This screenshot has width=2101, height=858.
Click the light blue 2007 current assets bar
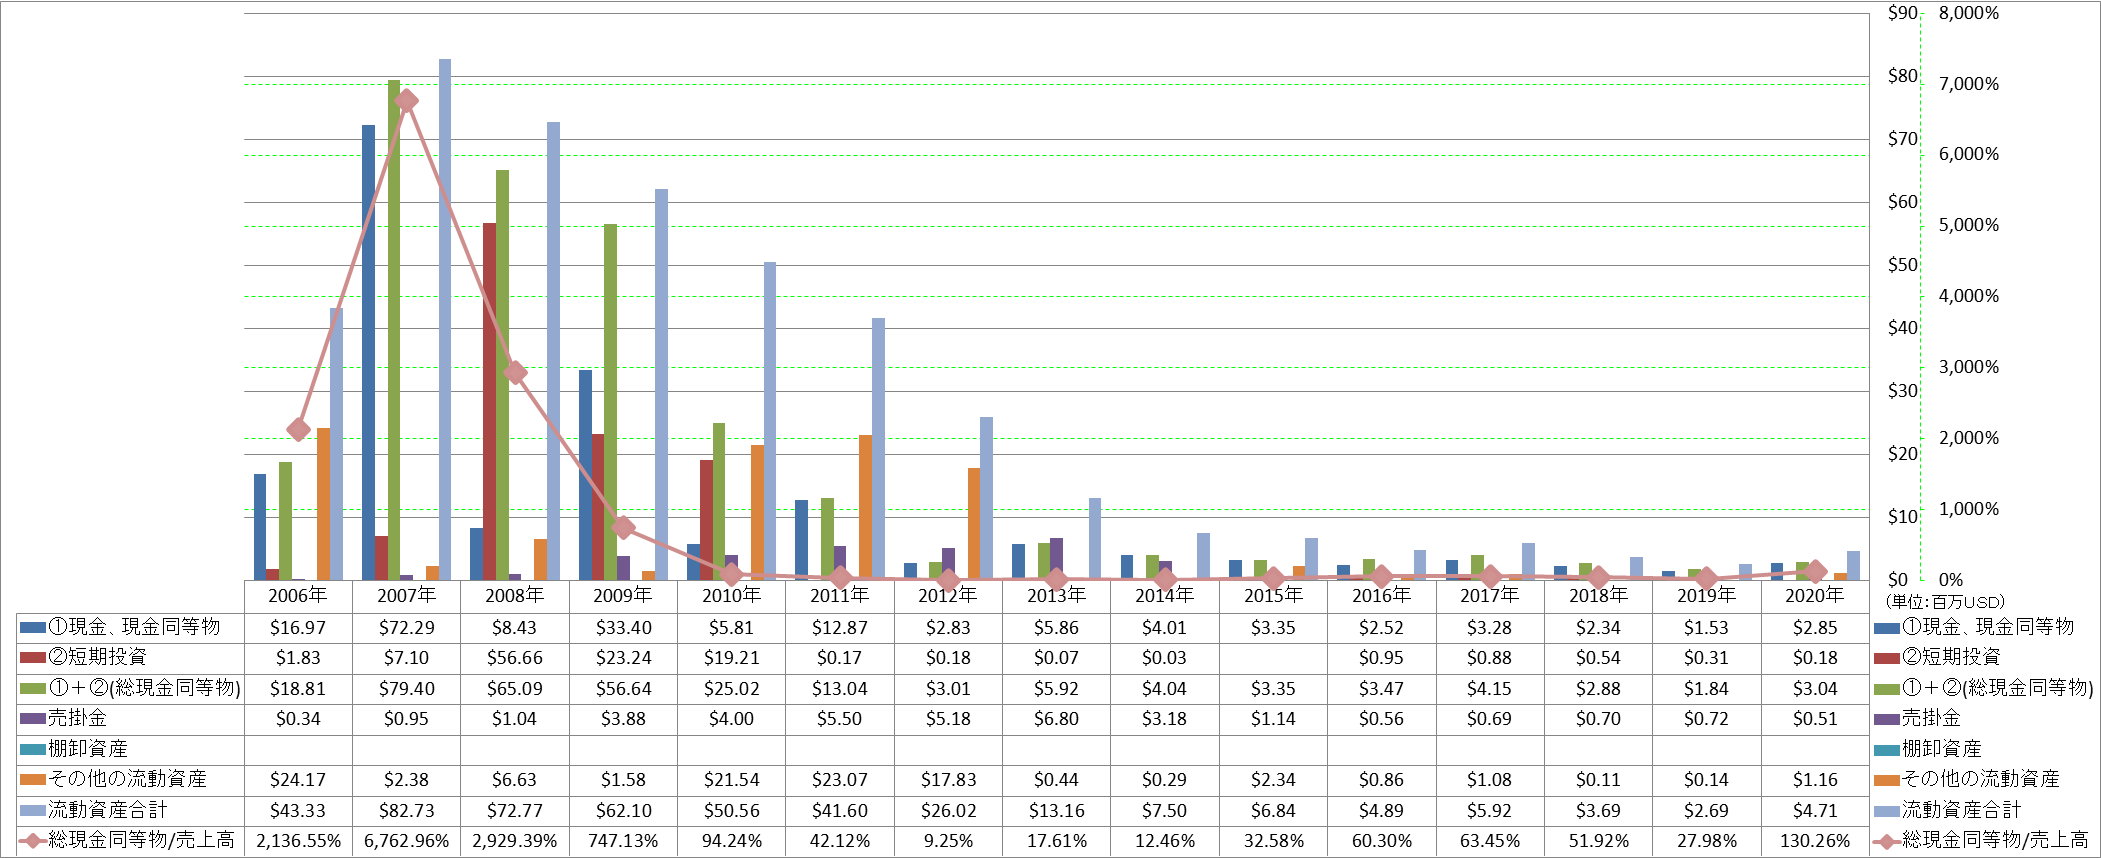coord(445,319)
